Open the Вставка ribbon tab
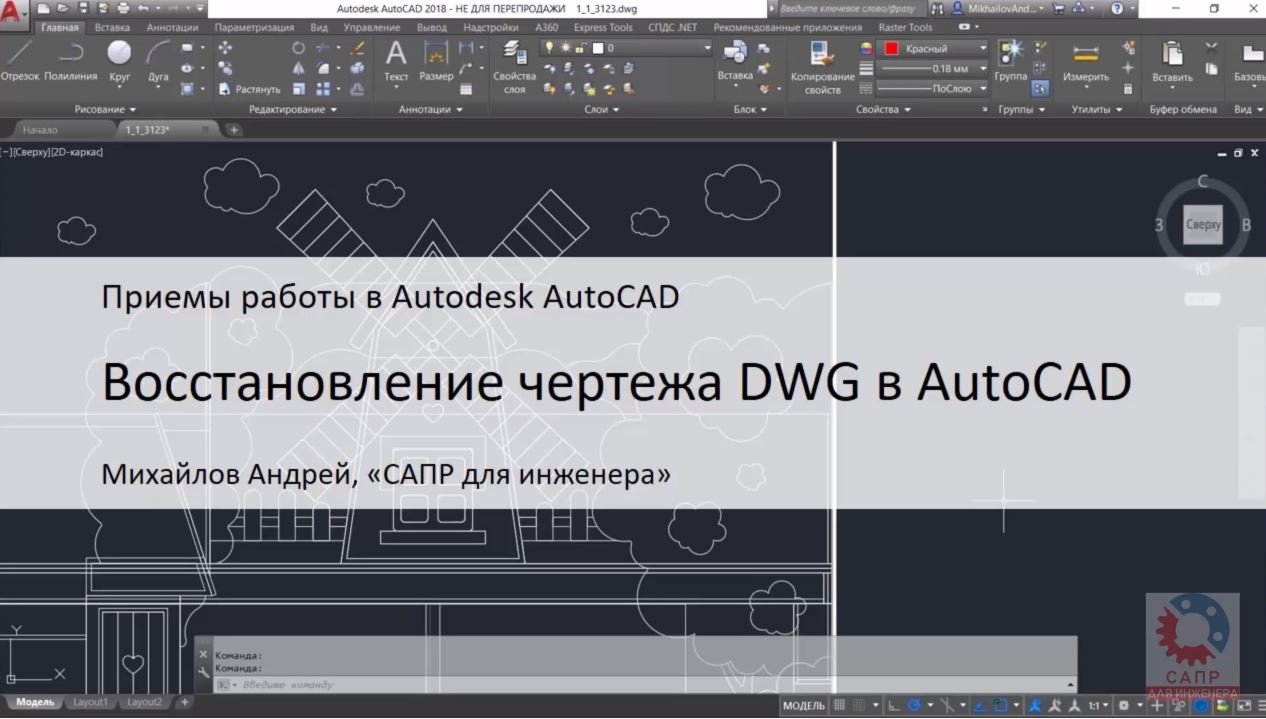The height and width of the screenshot is (719, 1266). [x=112, y=28]
